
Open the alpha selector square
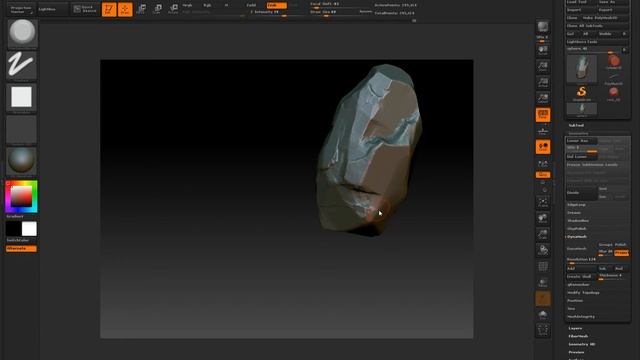click(x=21, y=98)
